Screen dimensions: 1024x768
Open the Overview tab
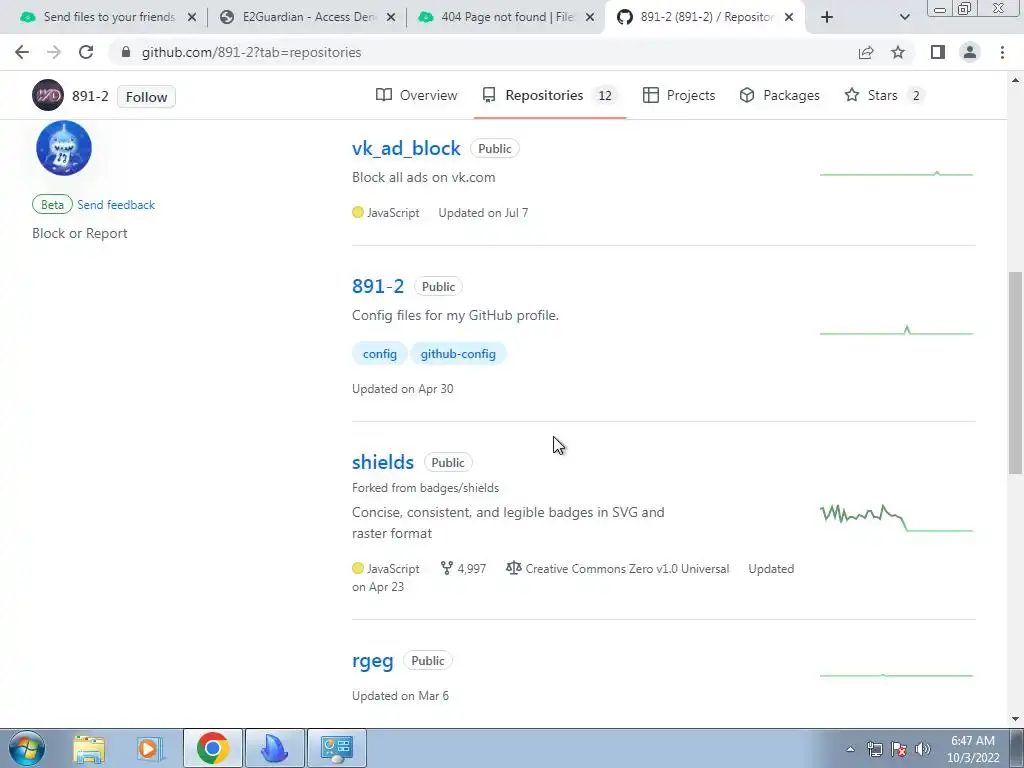(417, 95)
